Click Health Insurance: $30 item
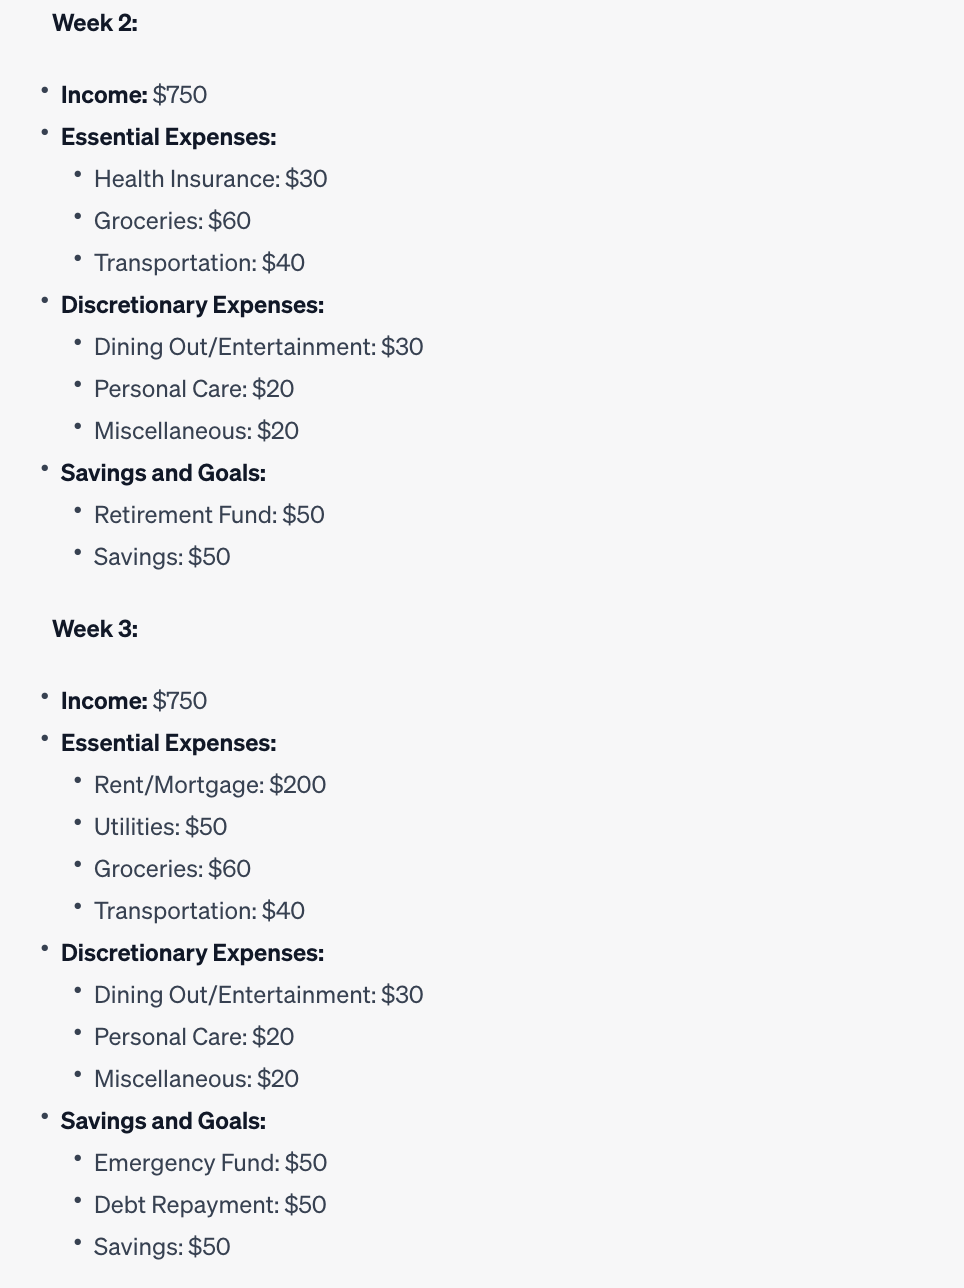This screenshot has width=964, height=1288. (211, 179)
